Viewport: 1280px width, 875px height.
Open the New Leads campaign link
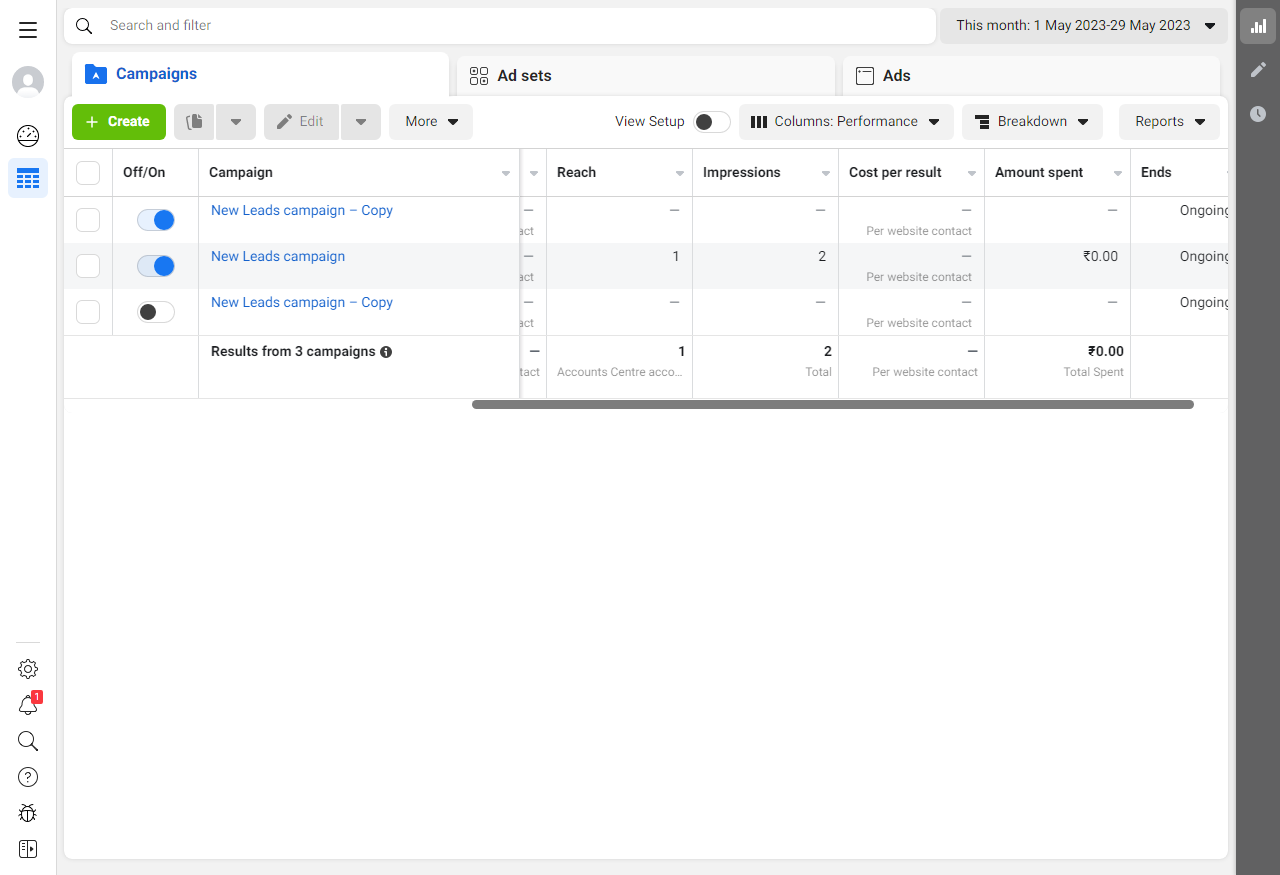(x=278, y=257)
